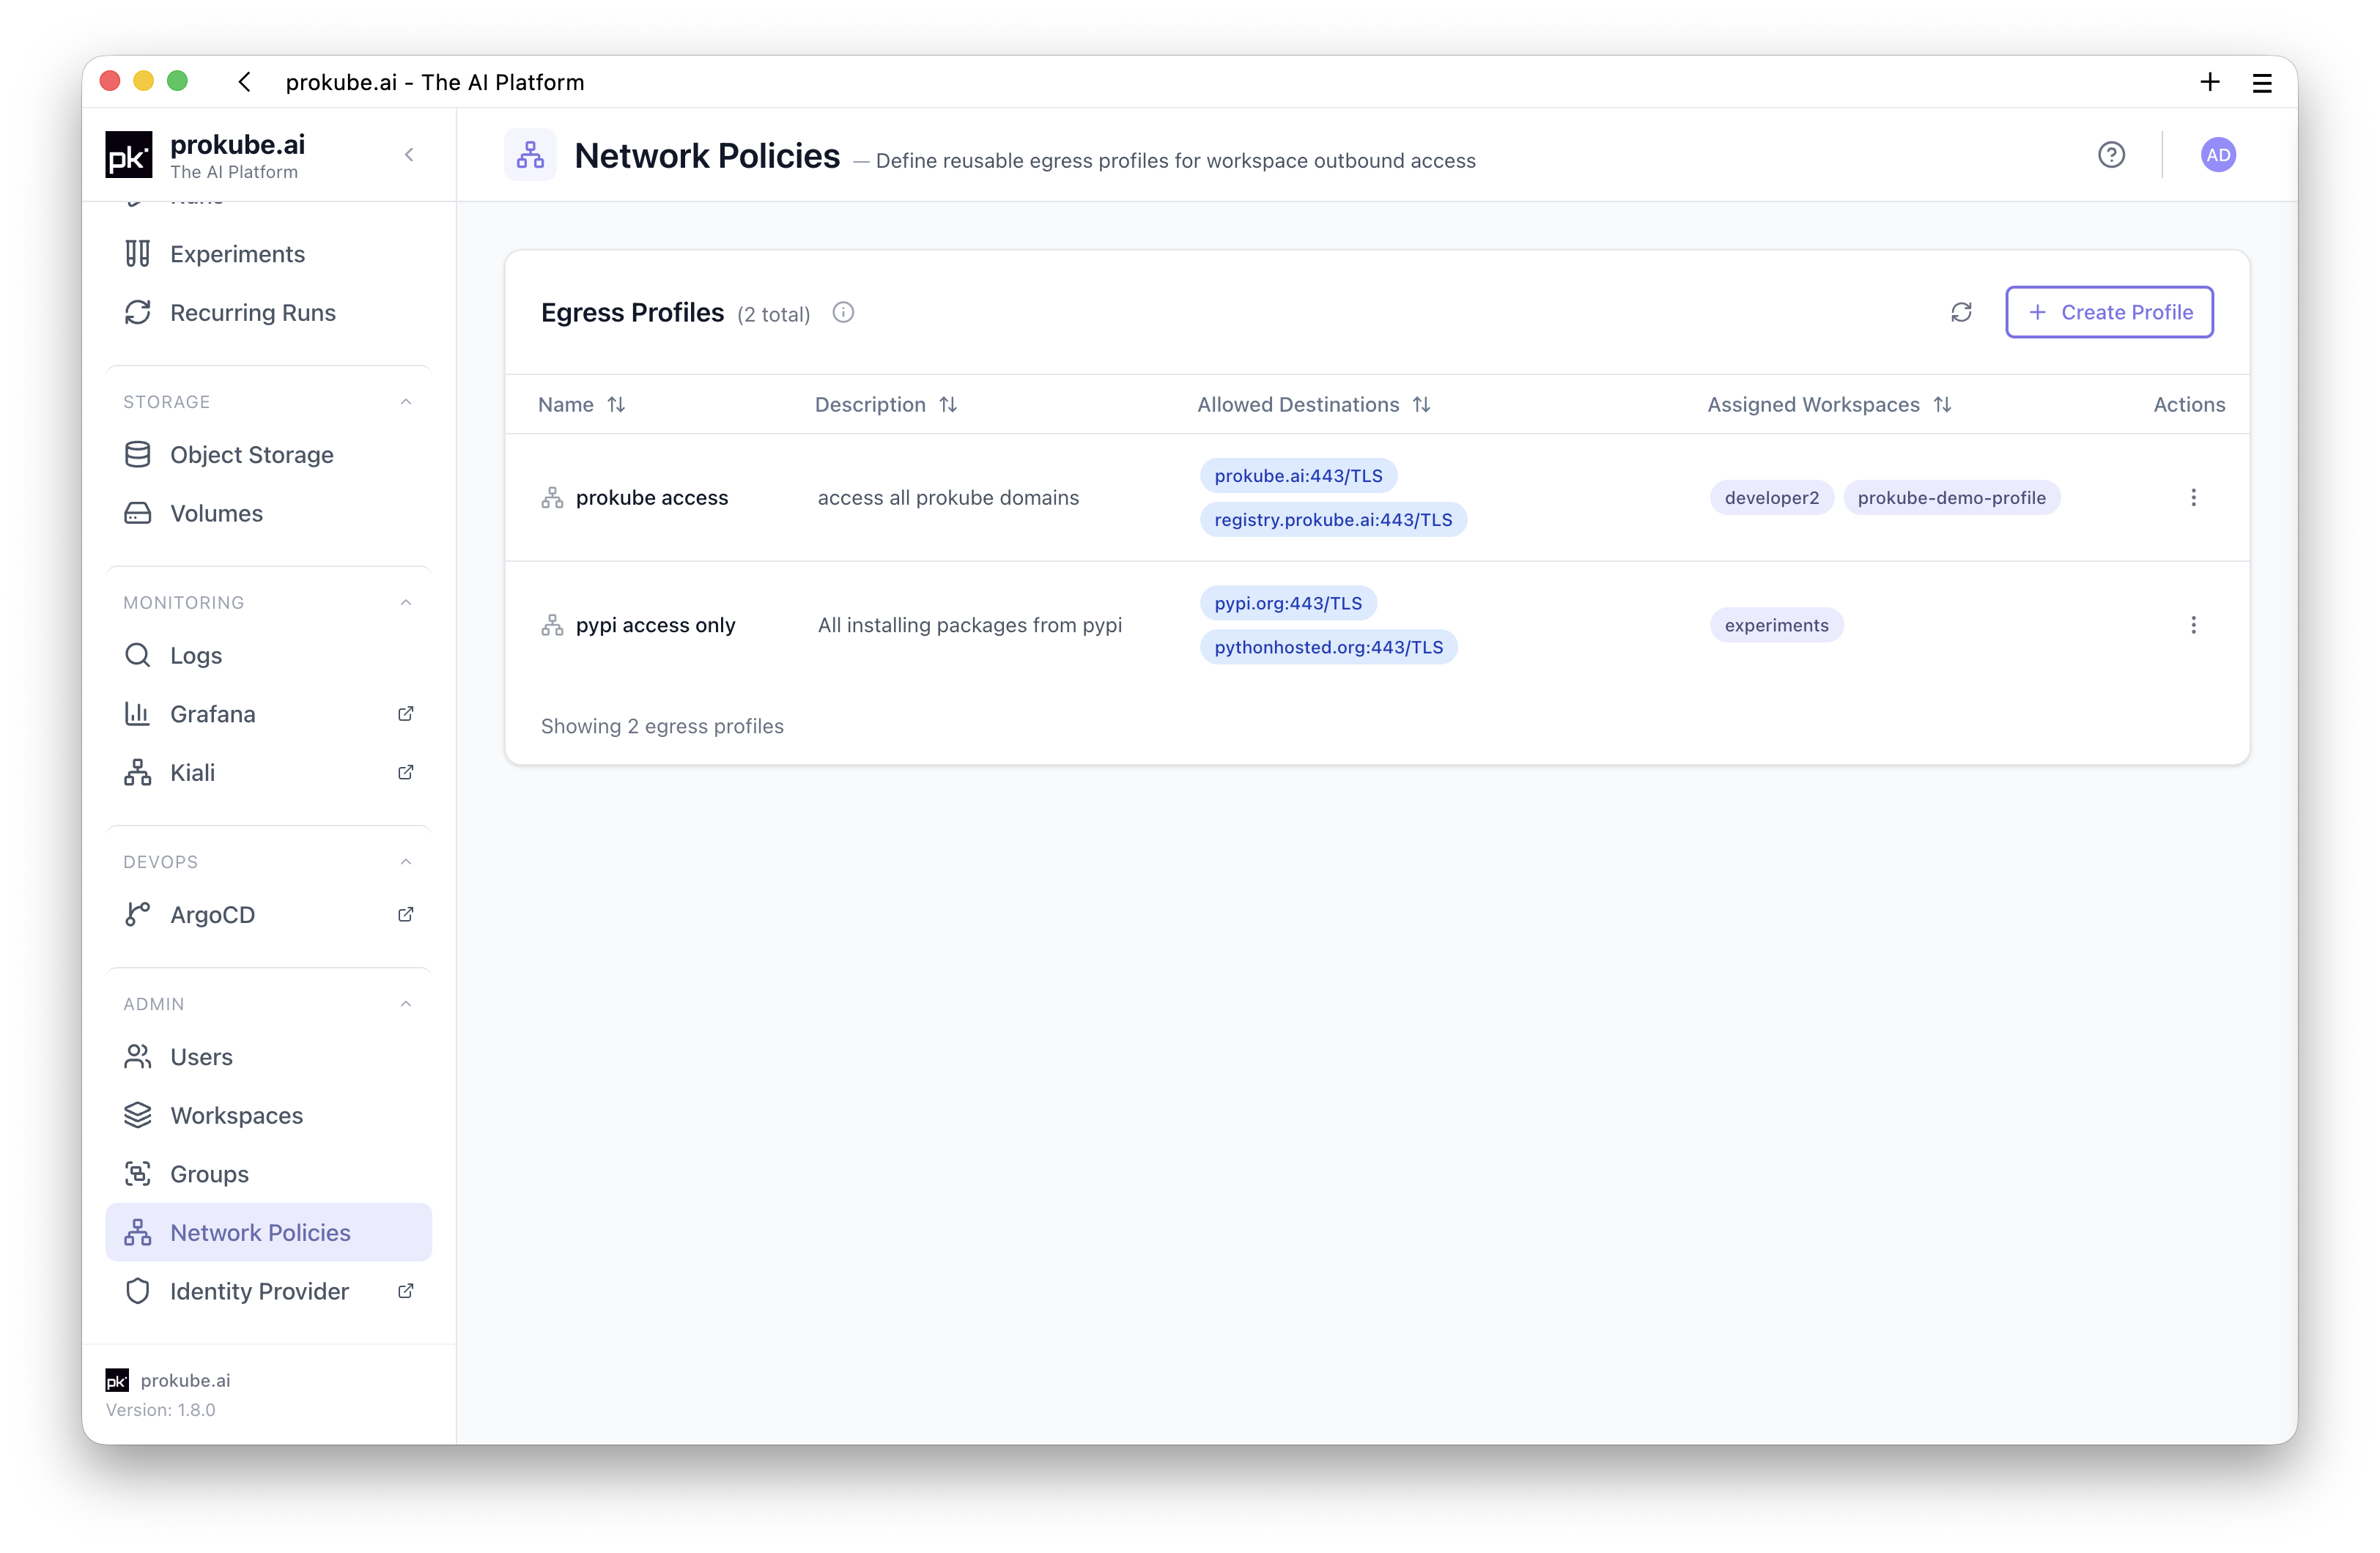Open the hamburger menu in title bar
The height and width of the screenshot is (1553, 2380).
[x=2262, y=83]
